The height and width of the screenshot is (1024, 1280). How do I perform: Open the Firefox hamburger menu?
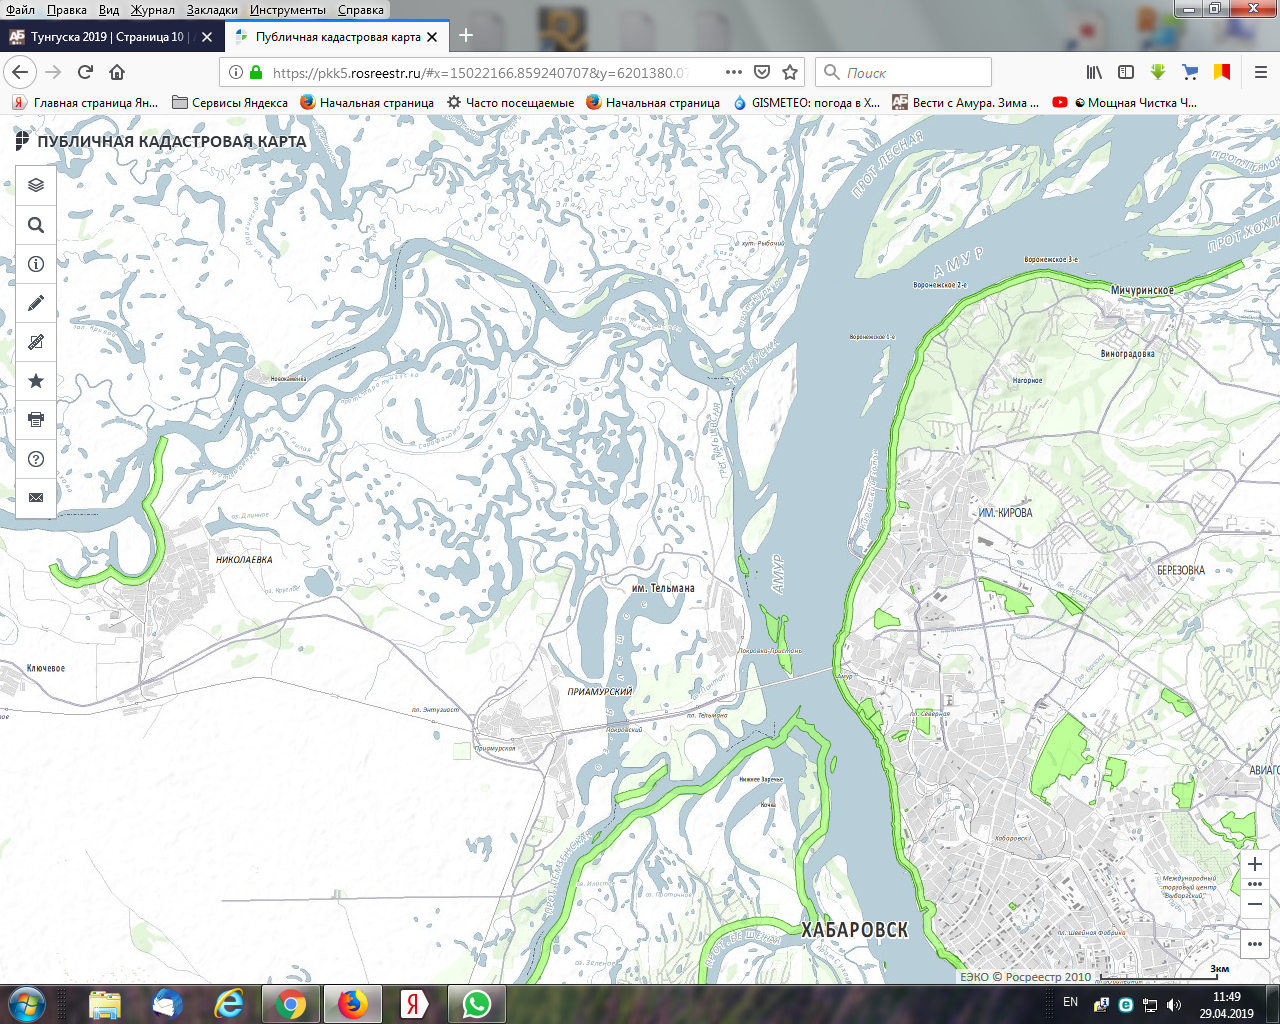tap(1260, 72)
